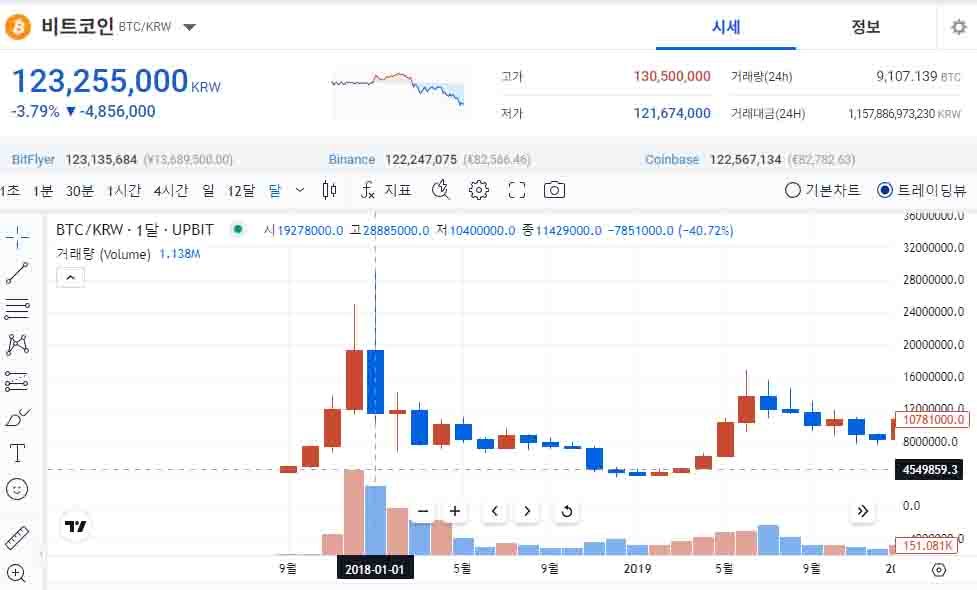Viewport: 977px width, 590px height.
Task: Select the 트레이딩뷰 radio option
Action: point(921,190)
